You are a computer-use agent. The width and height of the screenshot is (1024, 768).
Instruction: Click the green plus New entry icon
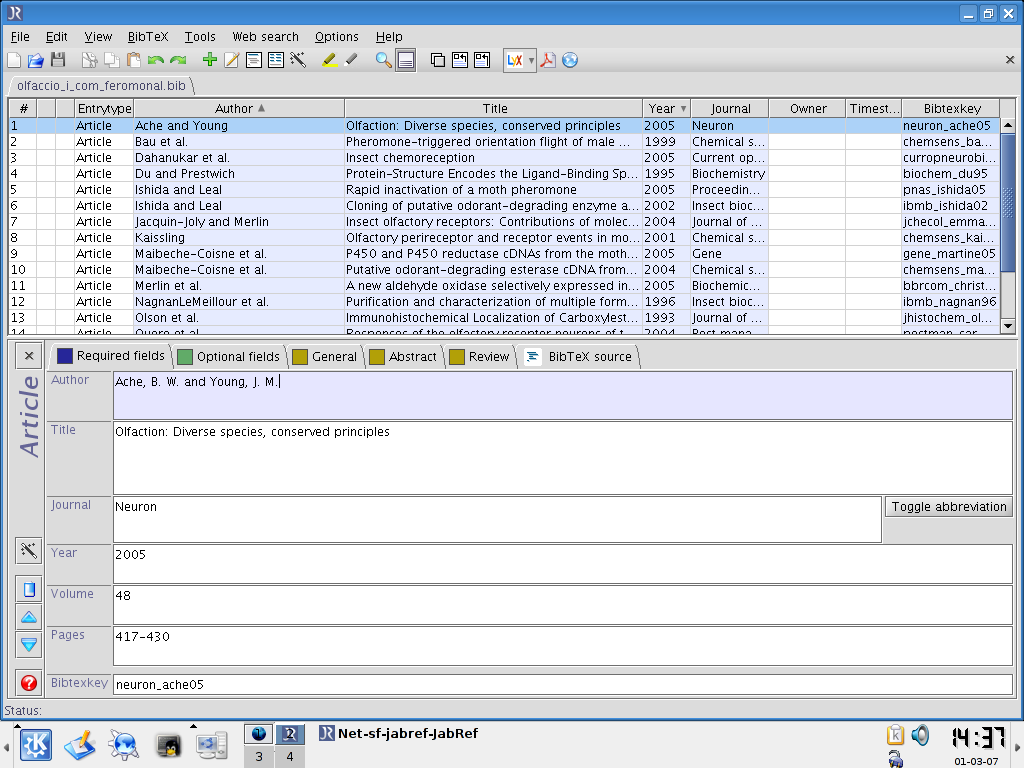click(209, 60)
